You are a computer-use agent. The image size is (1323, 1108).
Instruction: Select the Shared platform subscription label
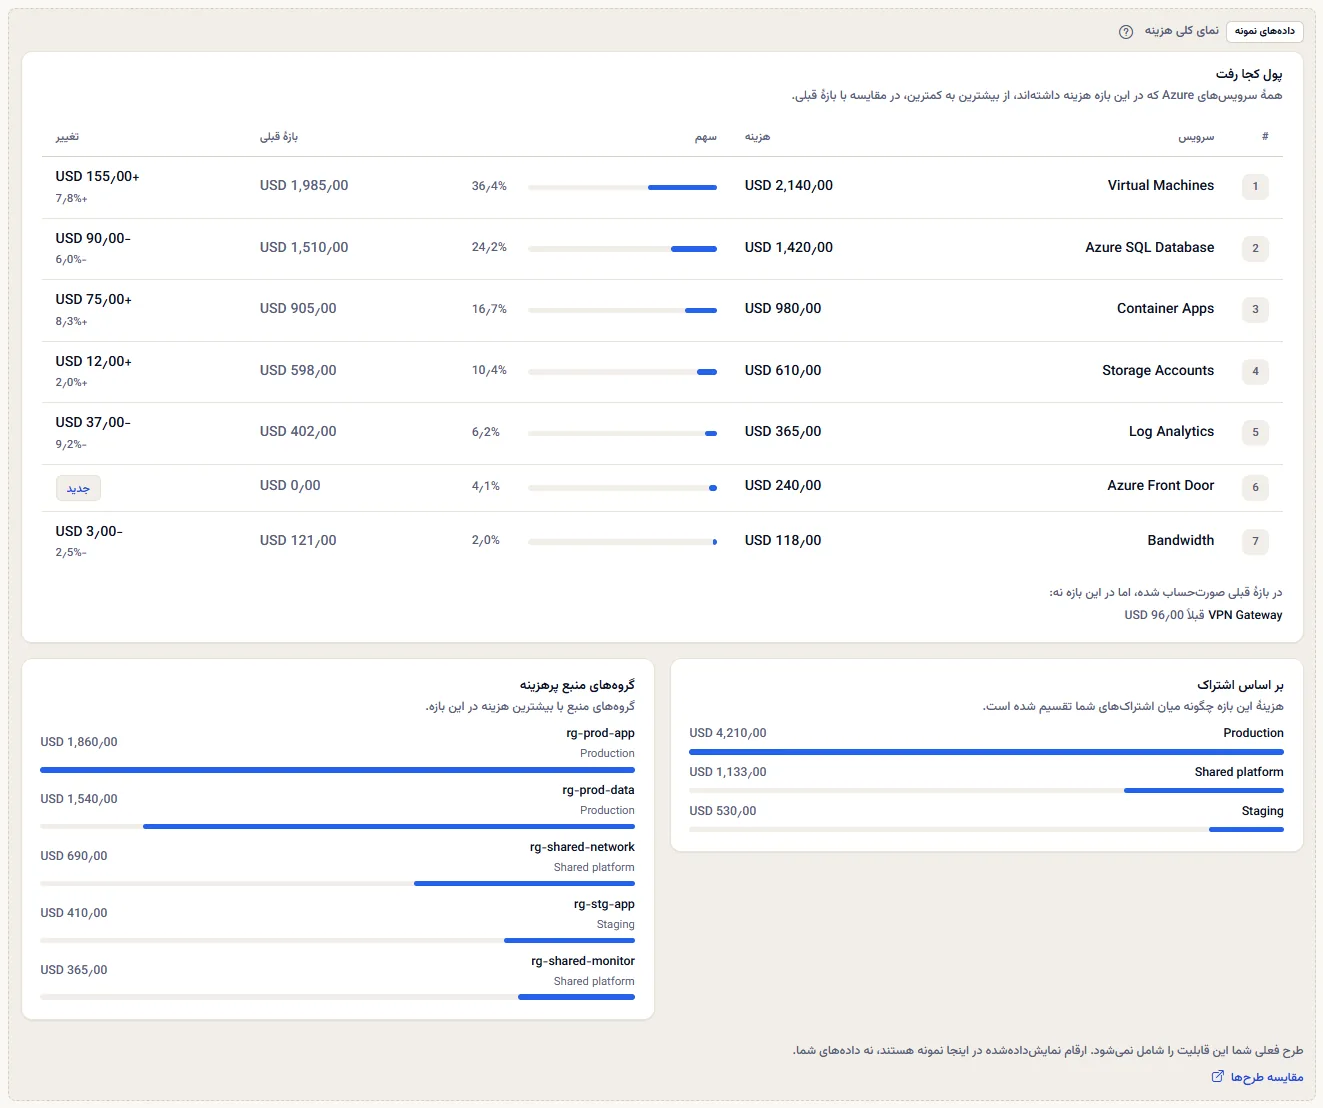pyautogui.click(x=1239, y=772)
